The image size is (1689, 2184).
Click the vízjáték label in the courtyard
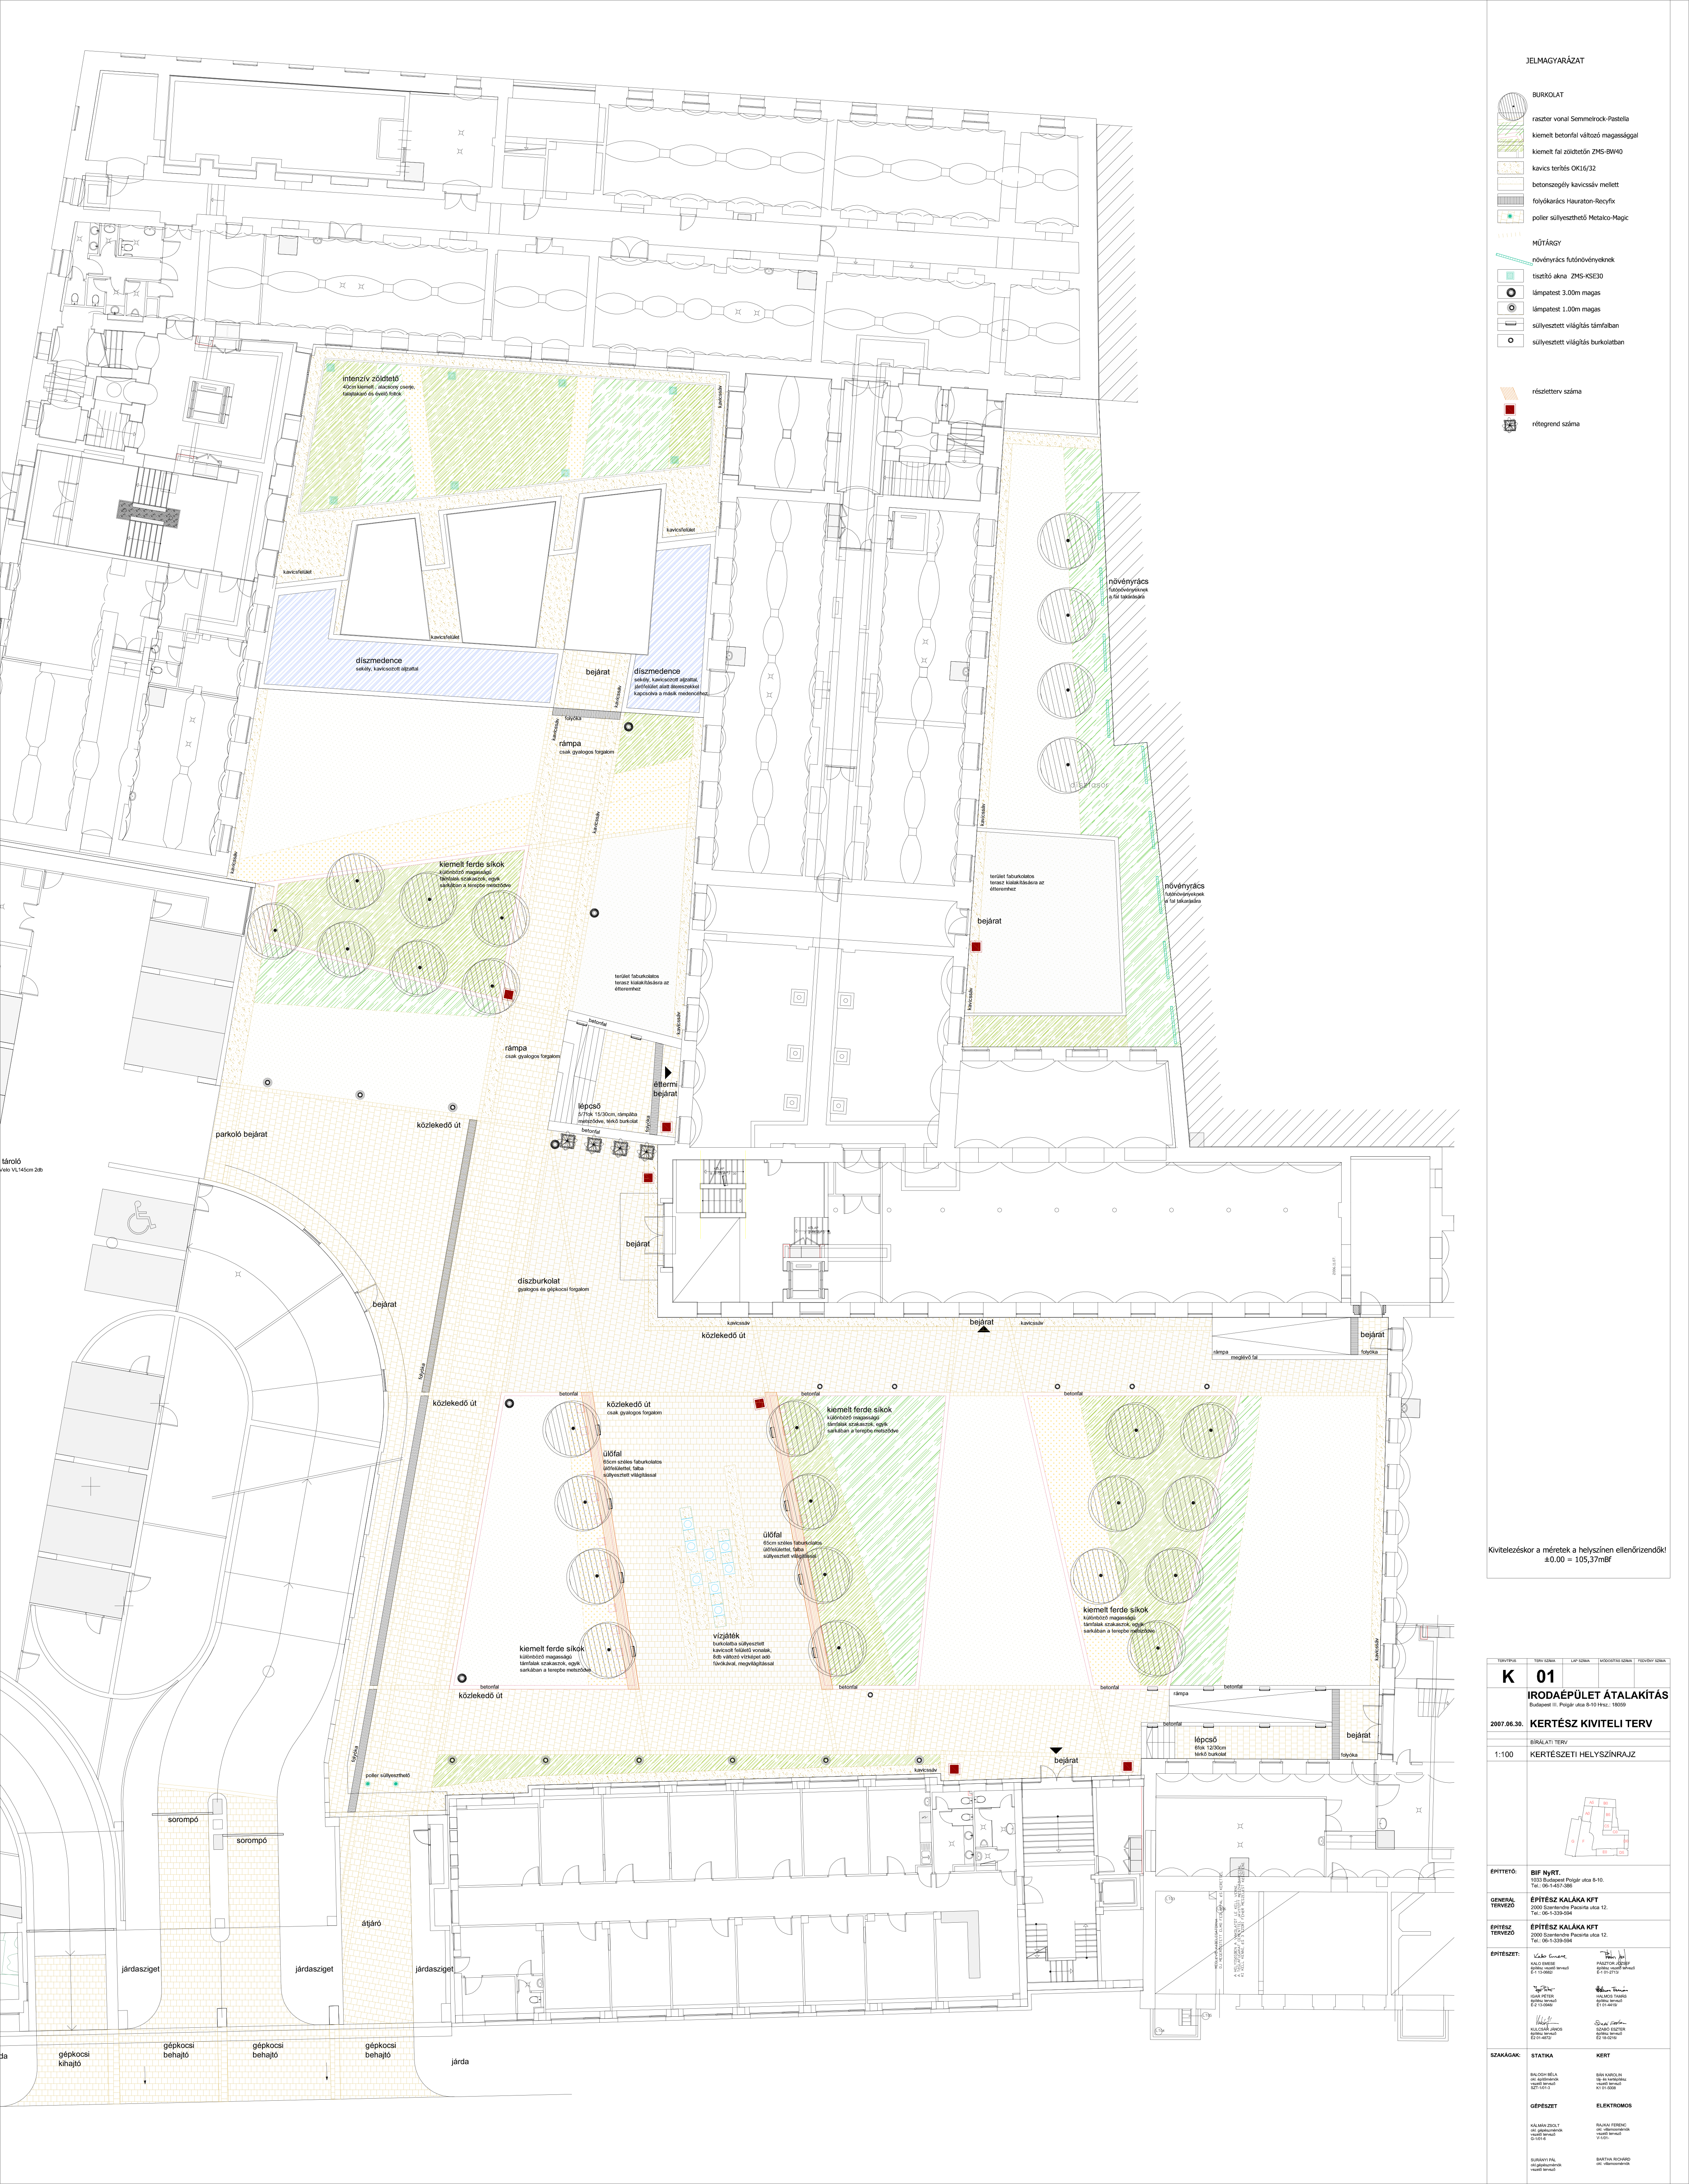coord(726,1636)
